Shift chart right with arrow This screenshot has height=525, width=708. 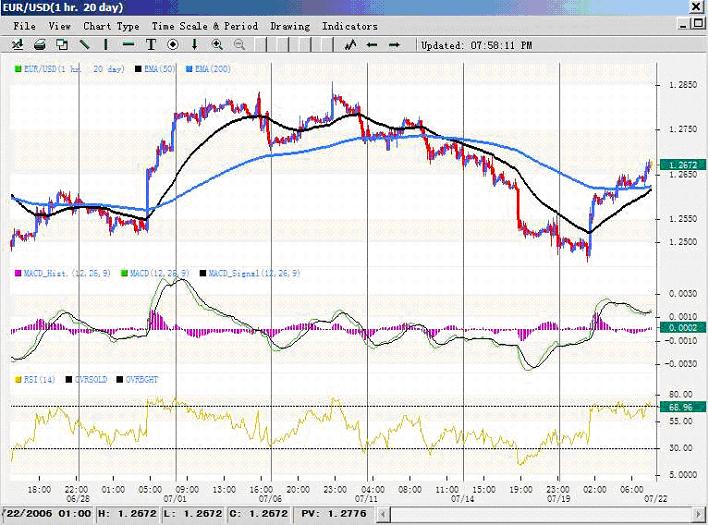[394, 45]
